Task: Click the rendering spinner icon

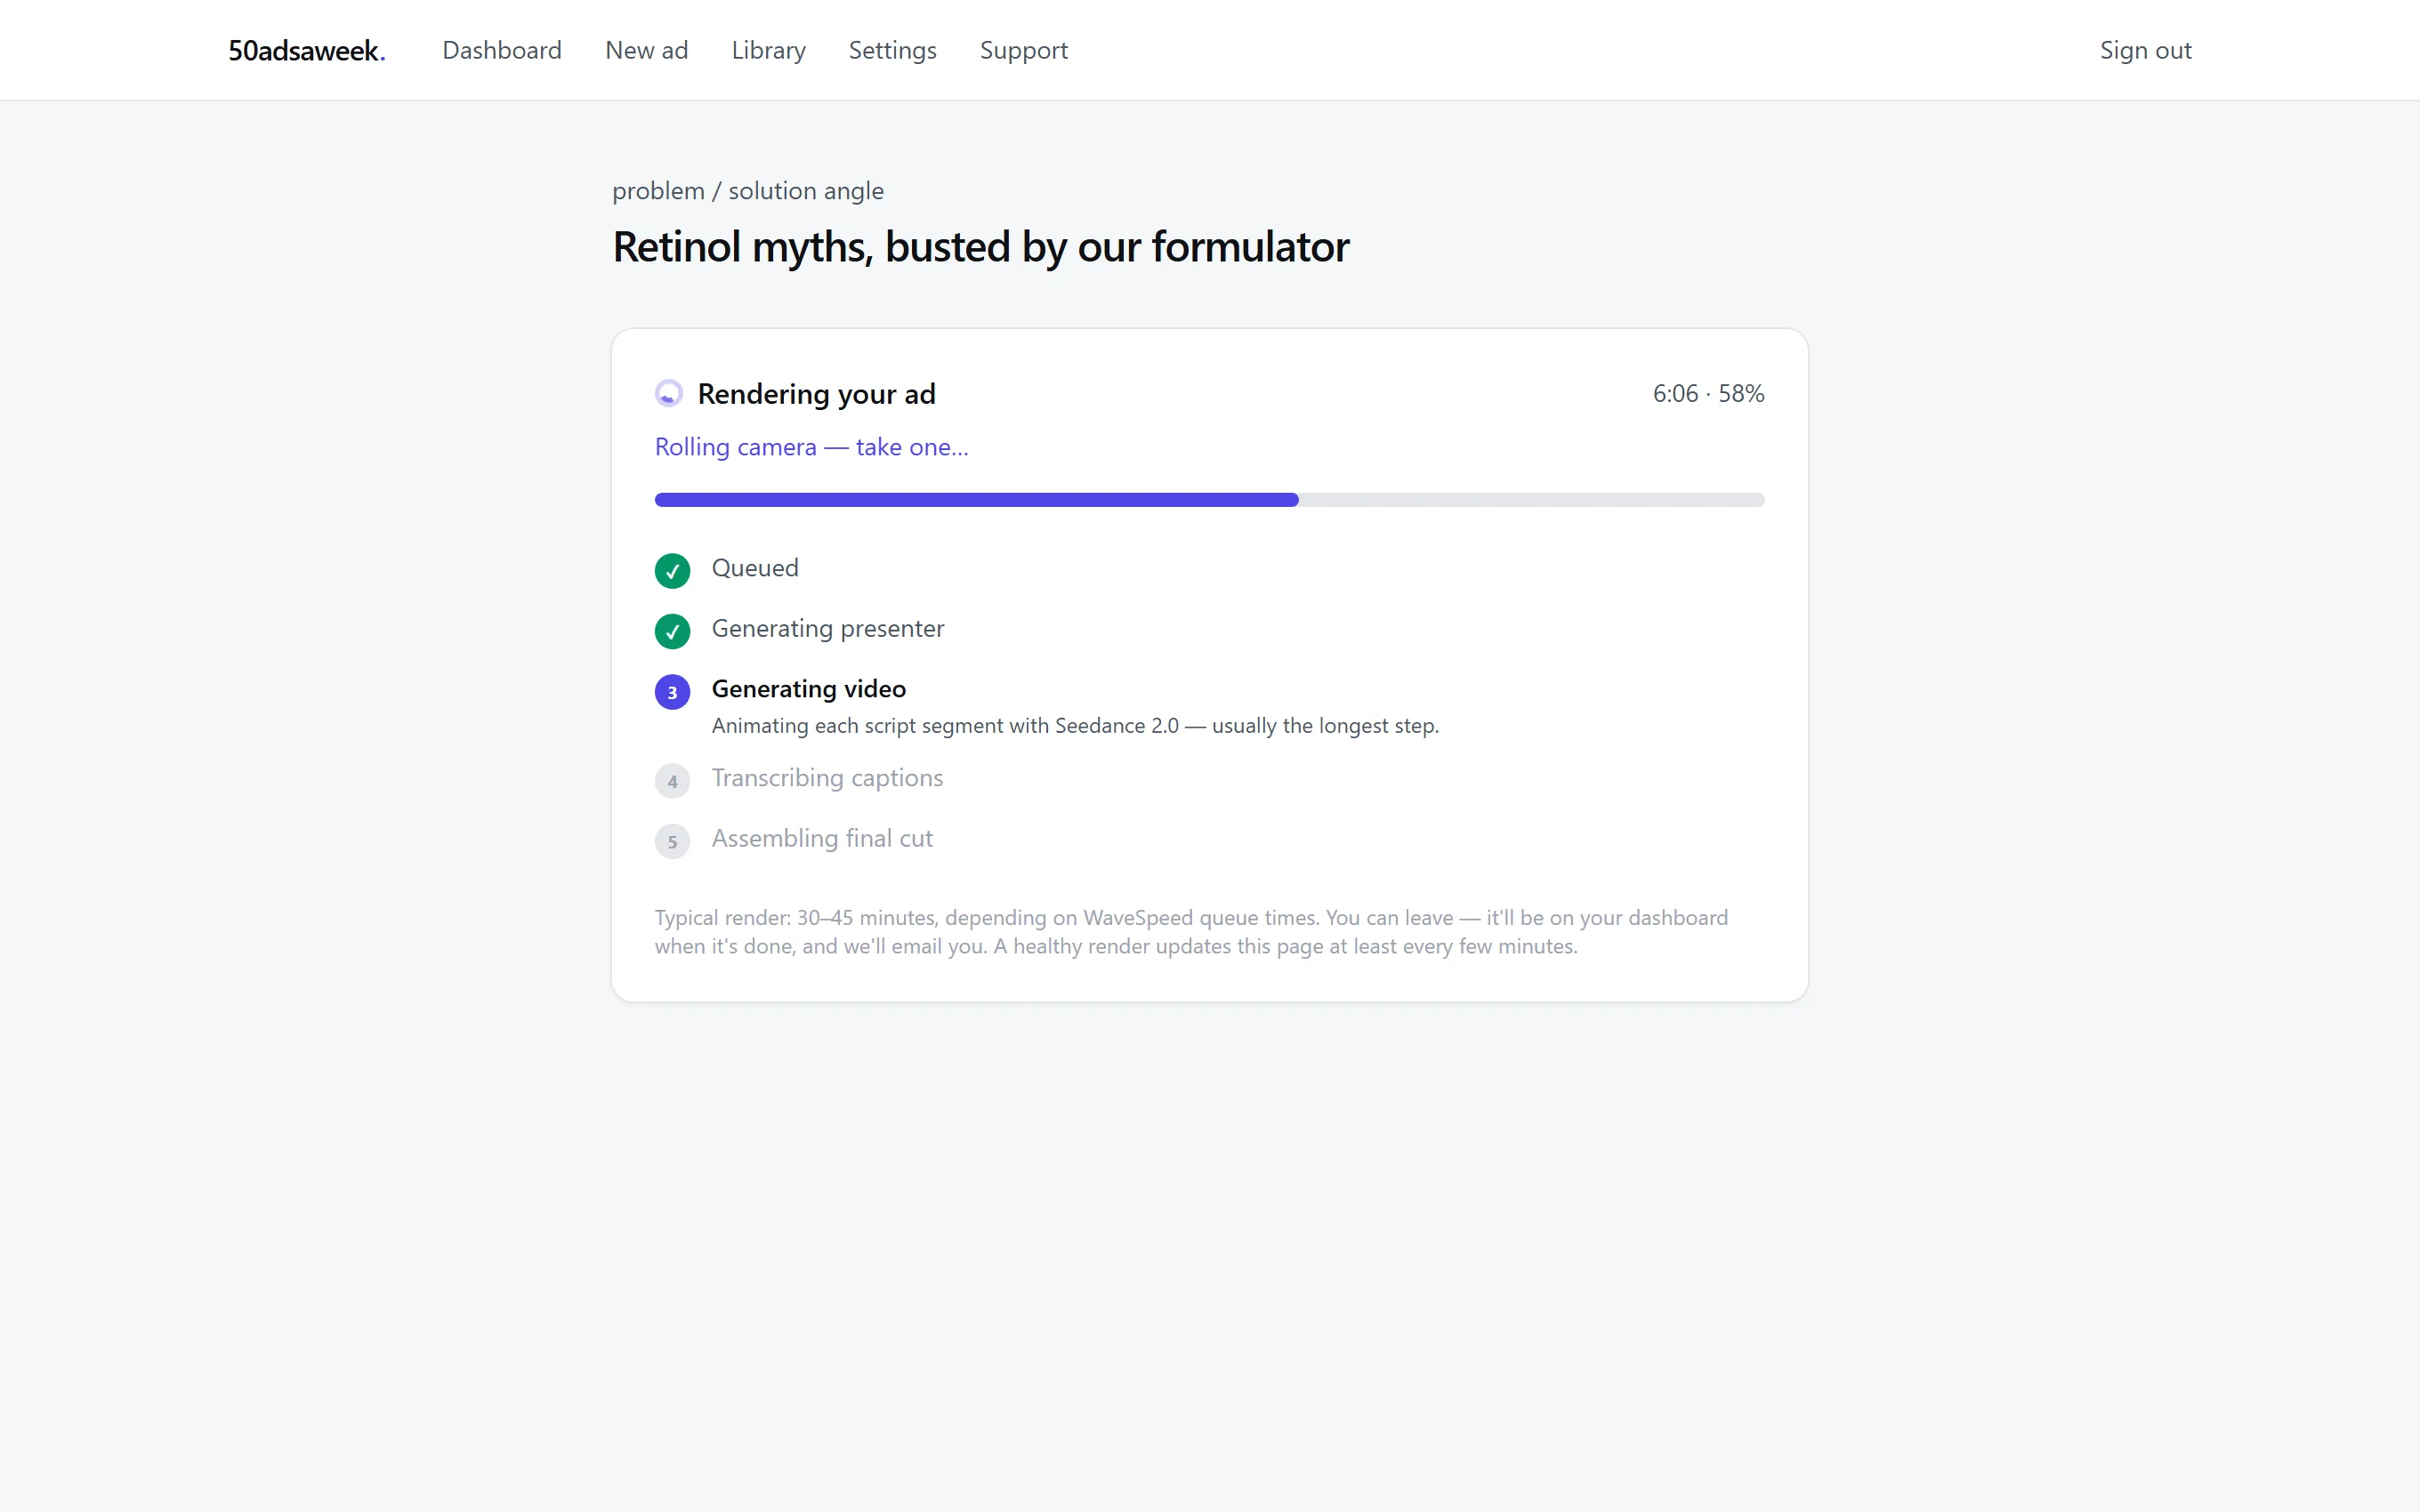Action: 669,394
